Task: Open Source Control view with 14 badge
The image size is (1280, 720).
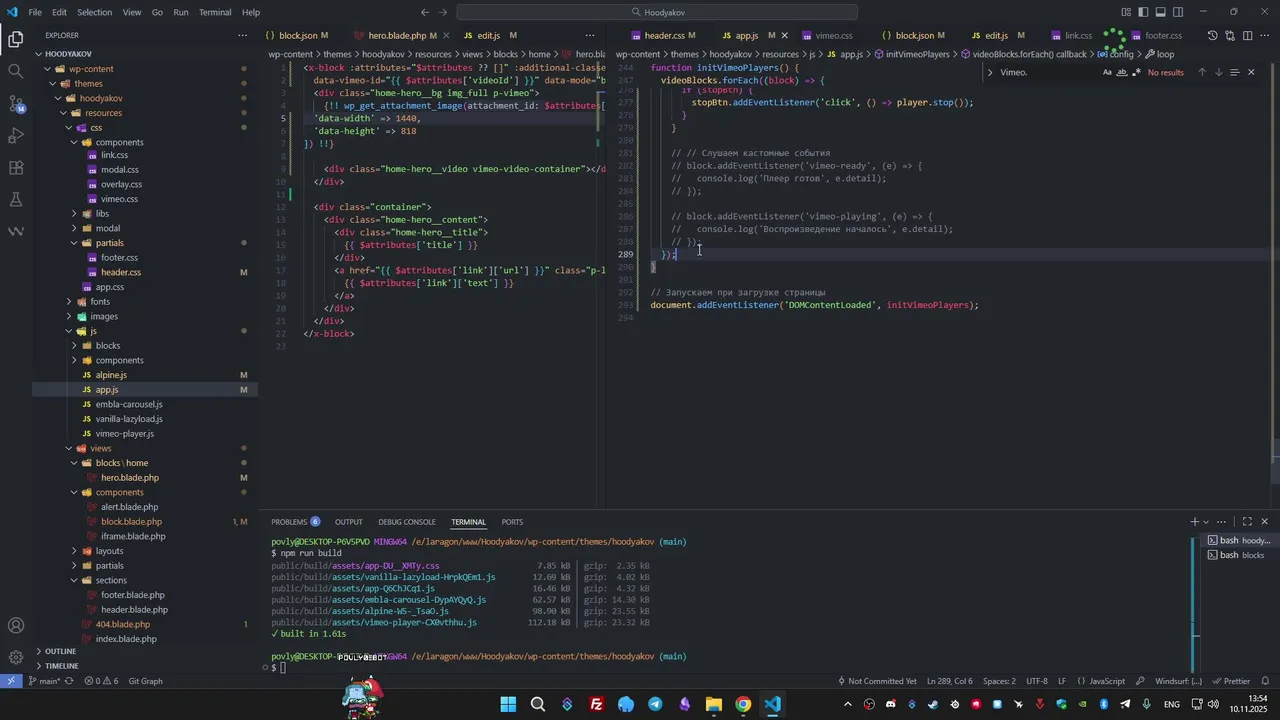Action: [16, 103]
